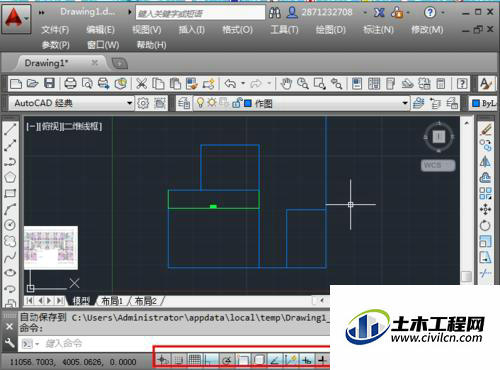Click the ByLayer color swatch control

484,103
